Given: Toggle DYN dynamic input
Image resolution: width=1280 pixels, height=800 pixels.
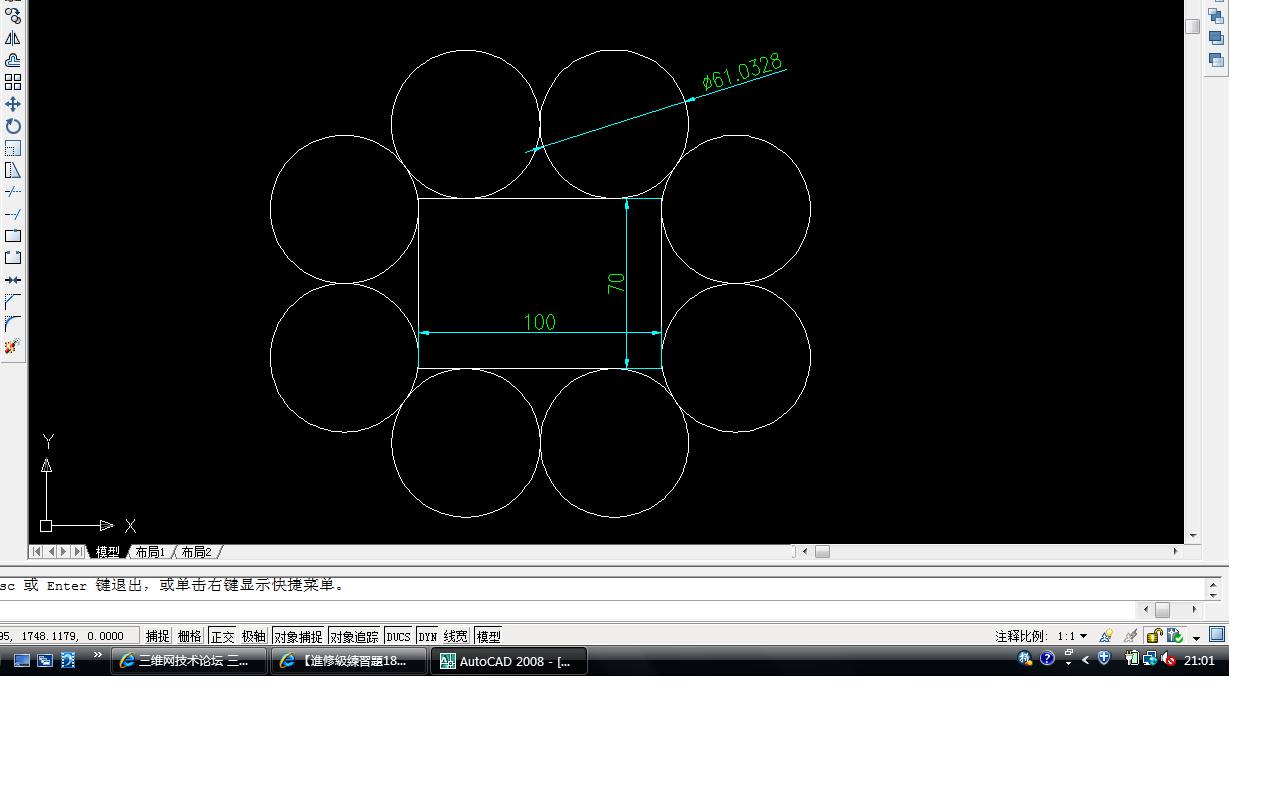Looking at the screenshot, I should pyautogui.click(x=428, y=636).
